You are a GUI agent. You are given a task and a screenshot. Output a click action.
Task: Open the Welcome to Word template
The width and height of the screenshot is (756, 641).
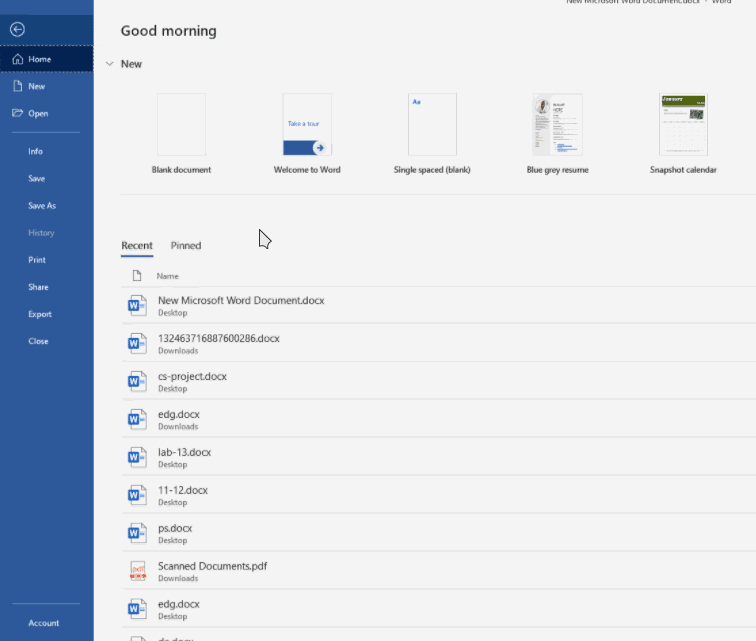pos(307,134)
